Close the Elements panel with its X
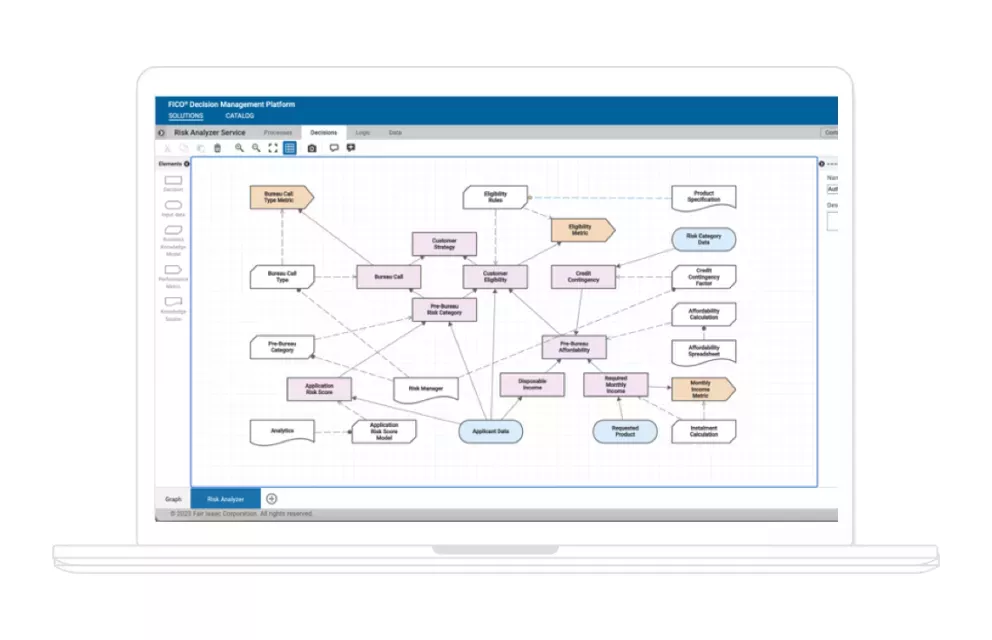 [x=186, y=164]
